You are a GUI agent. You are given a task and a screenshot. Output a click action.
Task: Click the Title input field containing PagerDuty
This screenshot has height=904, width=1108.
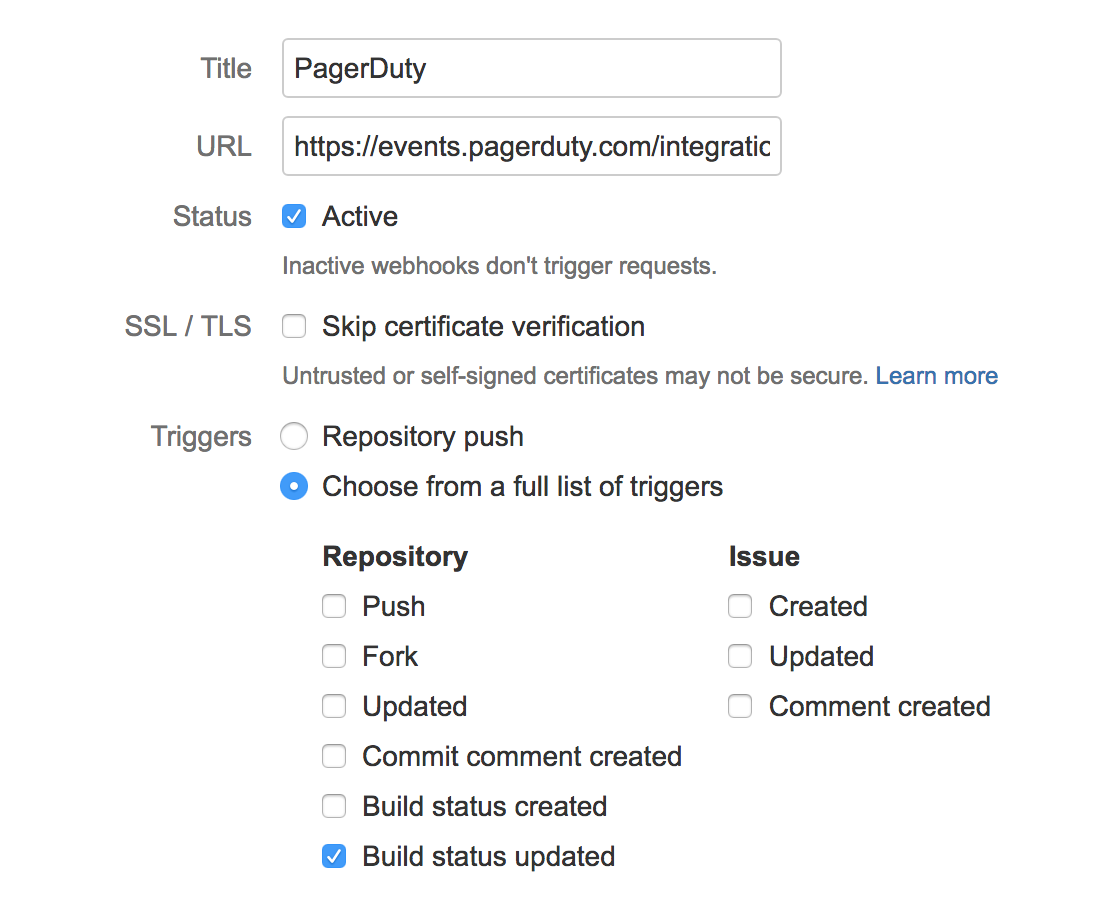[x=531, y=68]
